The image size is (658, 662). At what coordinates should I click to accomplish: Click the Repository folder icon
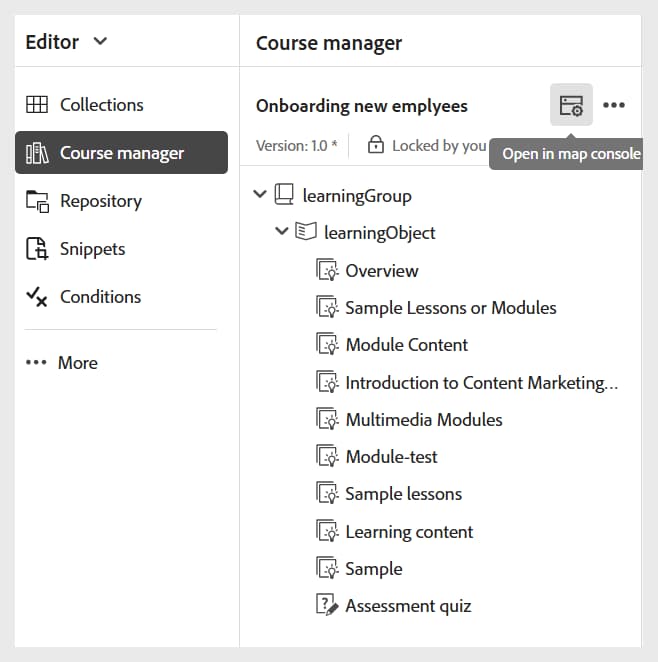[37, 201]
